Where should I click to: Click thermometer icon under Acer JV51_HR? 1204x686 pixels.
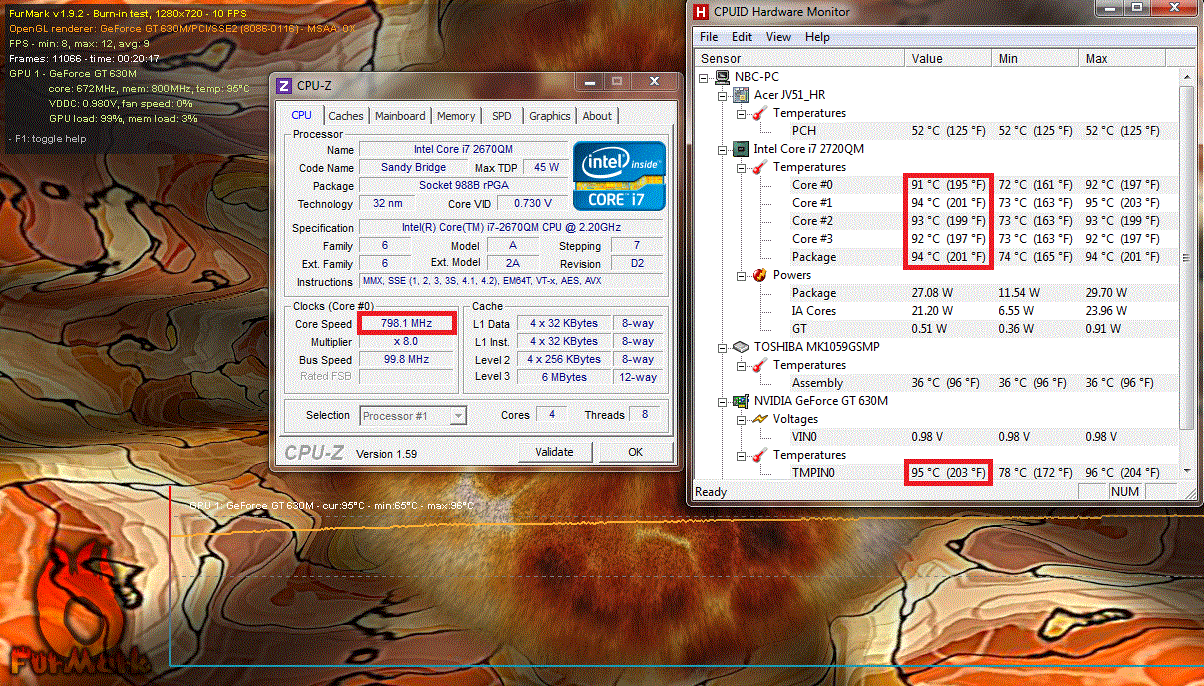click(759, 113)
